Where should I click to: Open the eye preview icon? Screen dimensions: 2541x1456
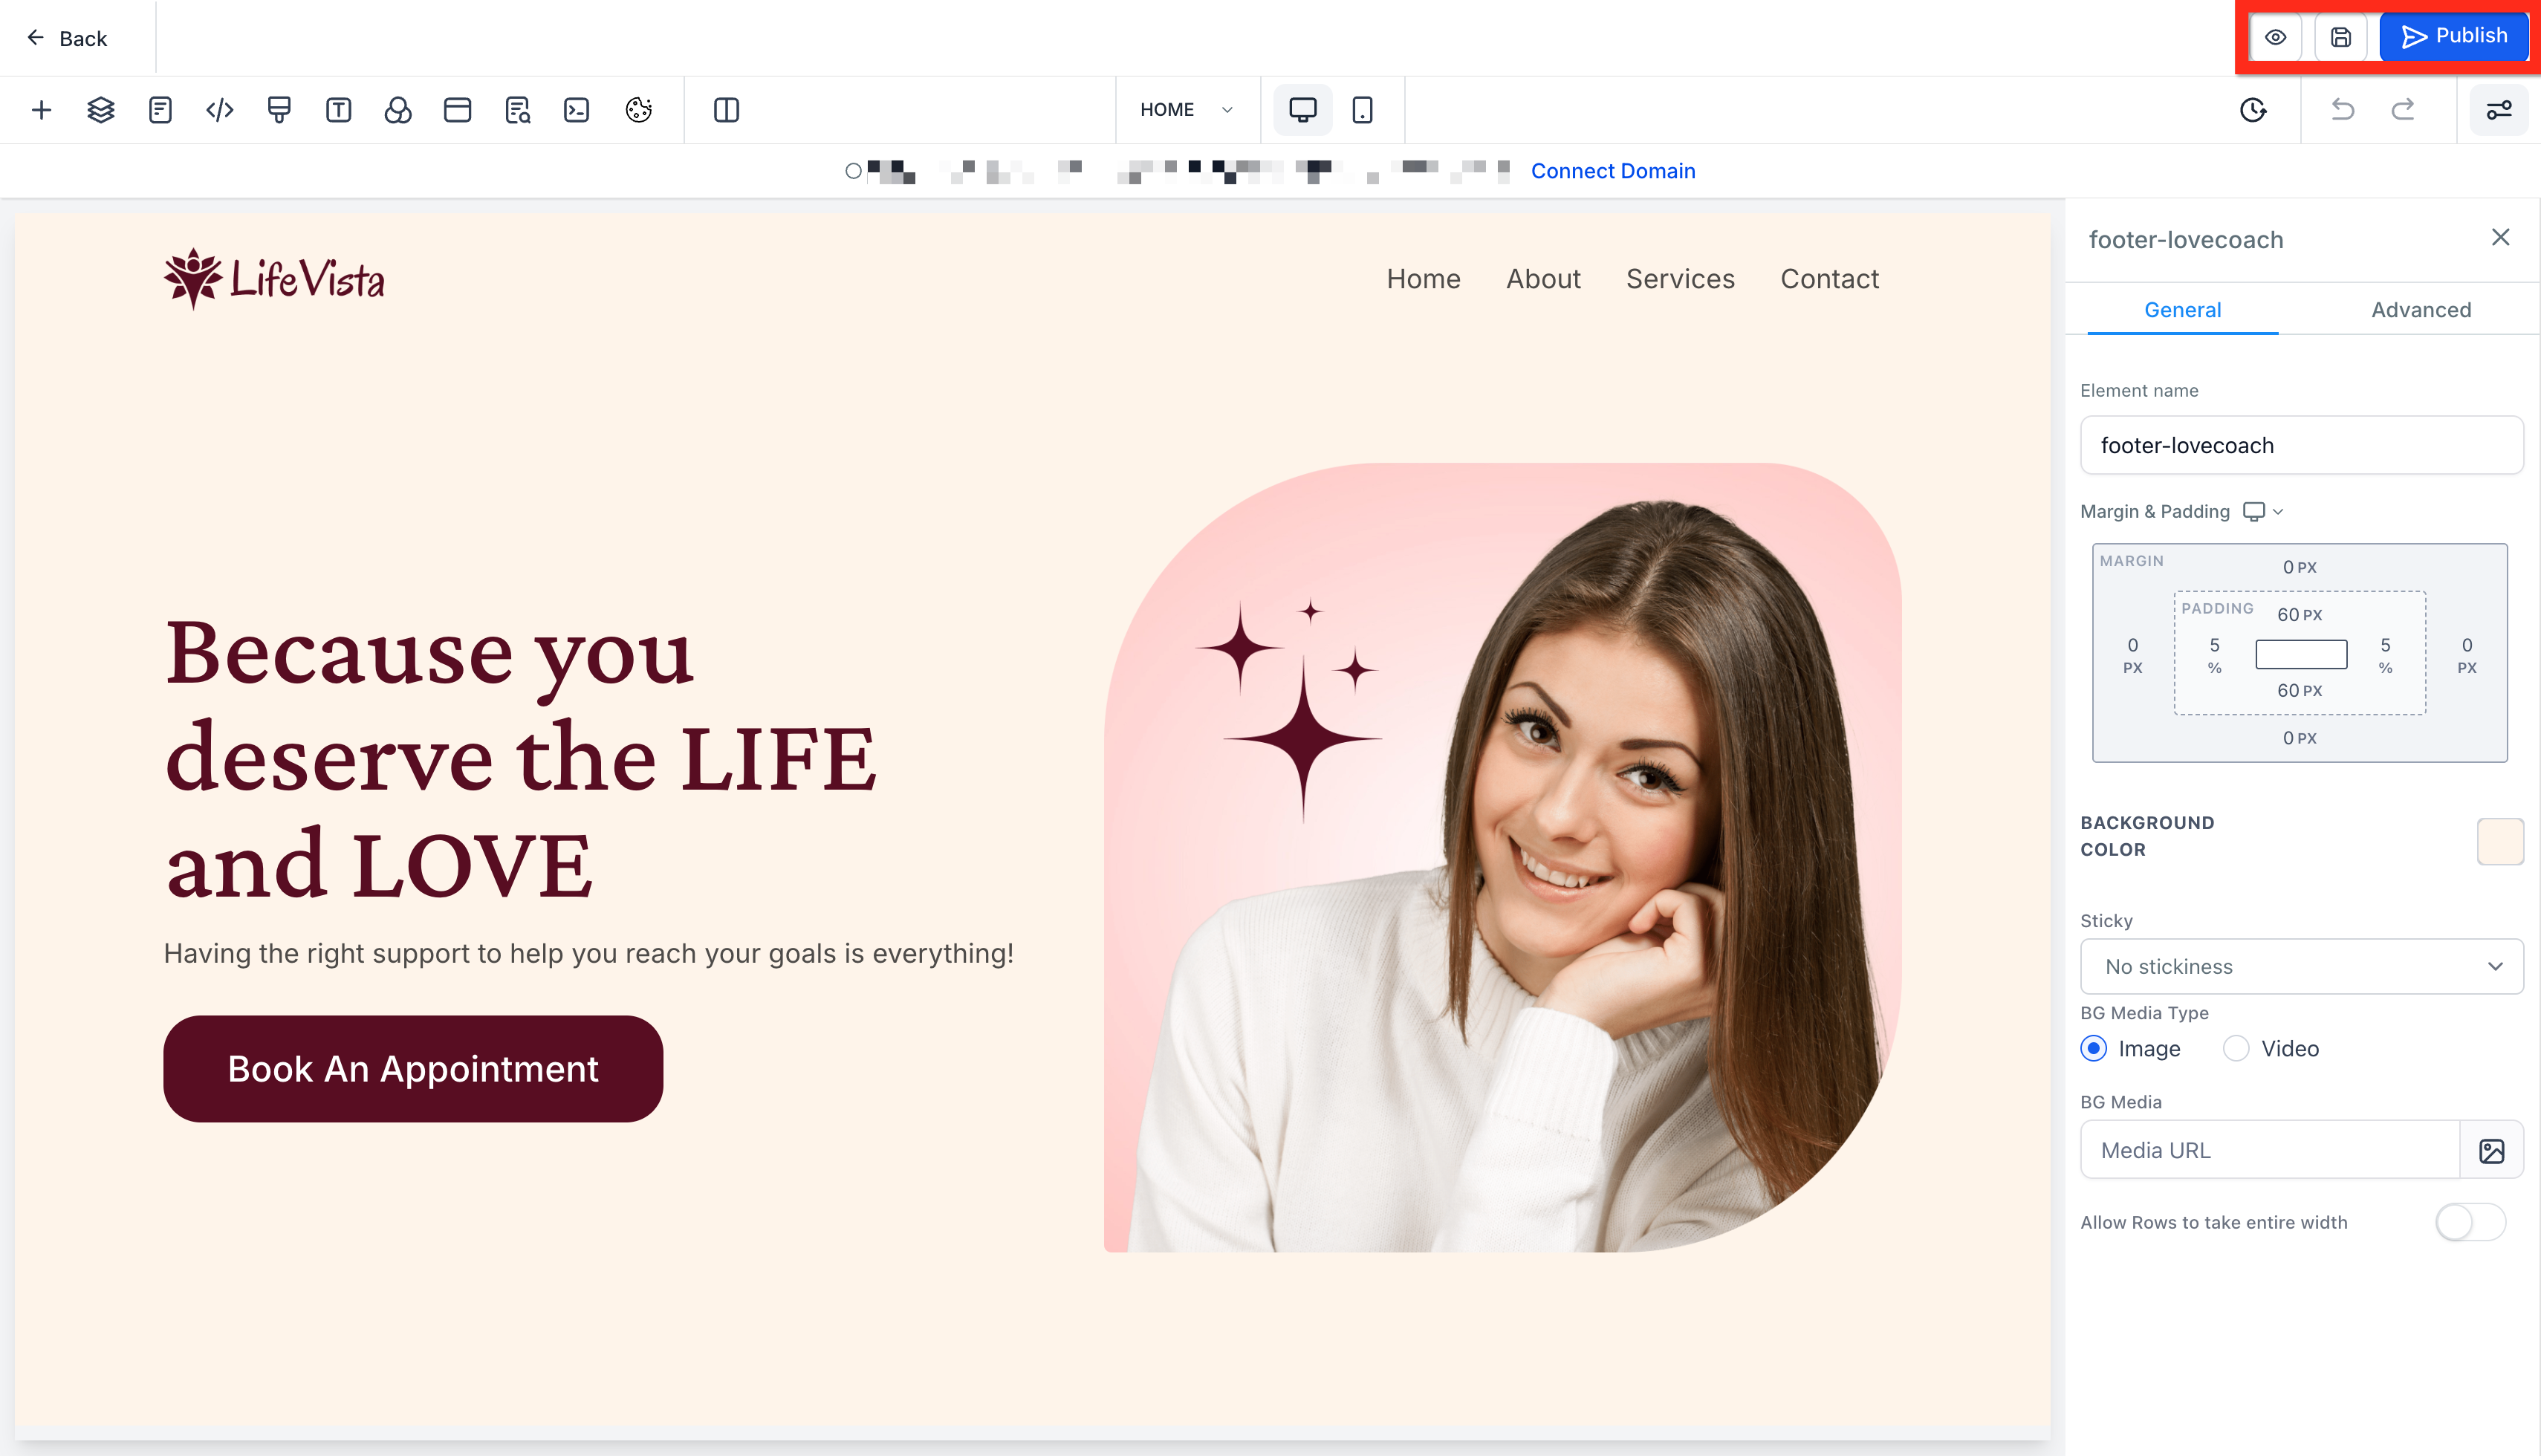point(2274,37)
